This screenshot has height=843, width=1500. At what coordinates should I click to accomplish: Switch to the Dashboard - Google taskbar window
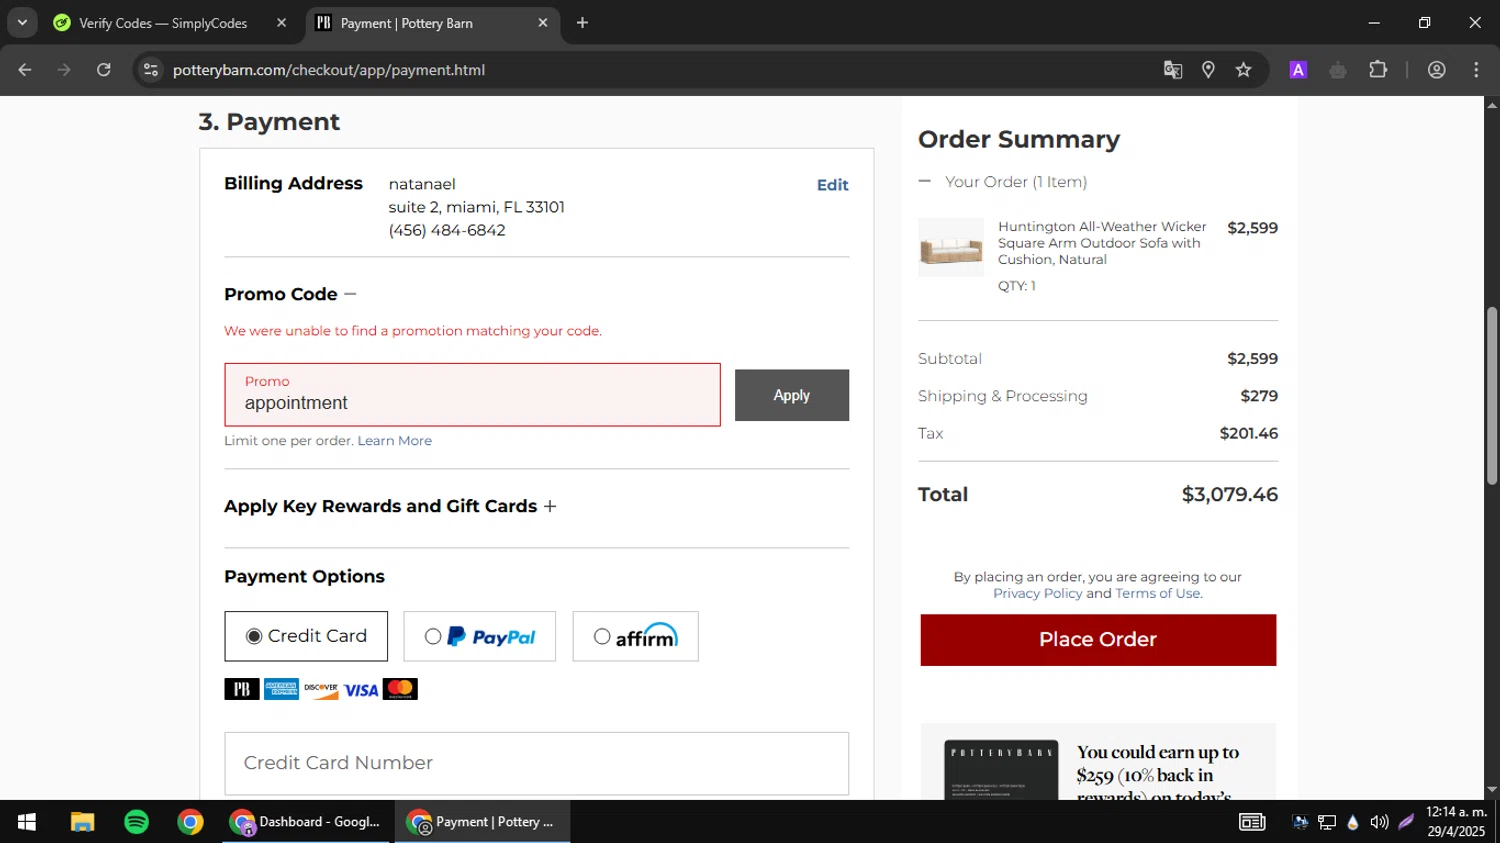pyautogui.click(x=307, y=822)
